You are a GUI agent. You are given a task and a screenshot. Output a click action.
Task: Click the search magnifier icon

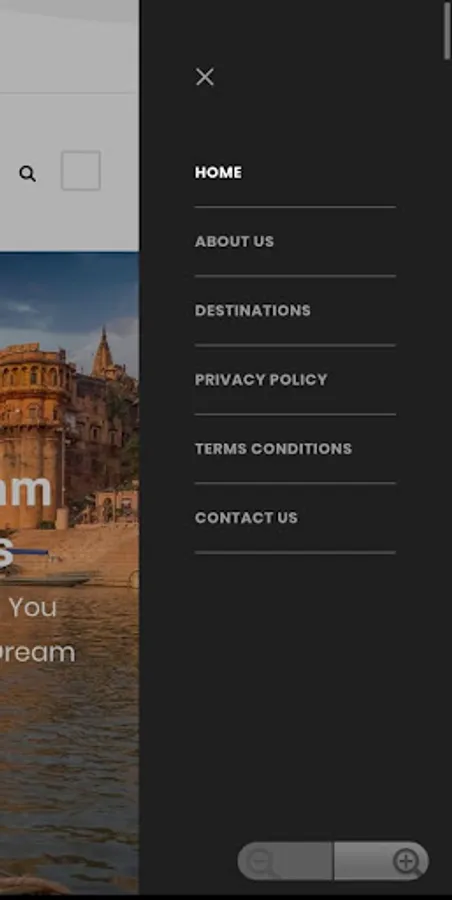(28, 173)
